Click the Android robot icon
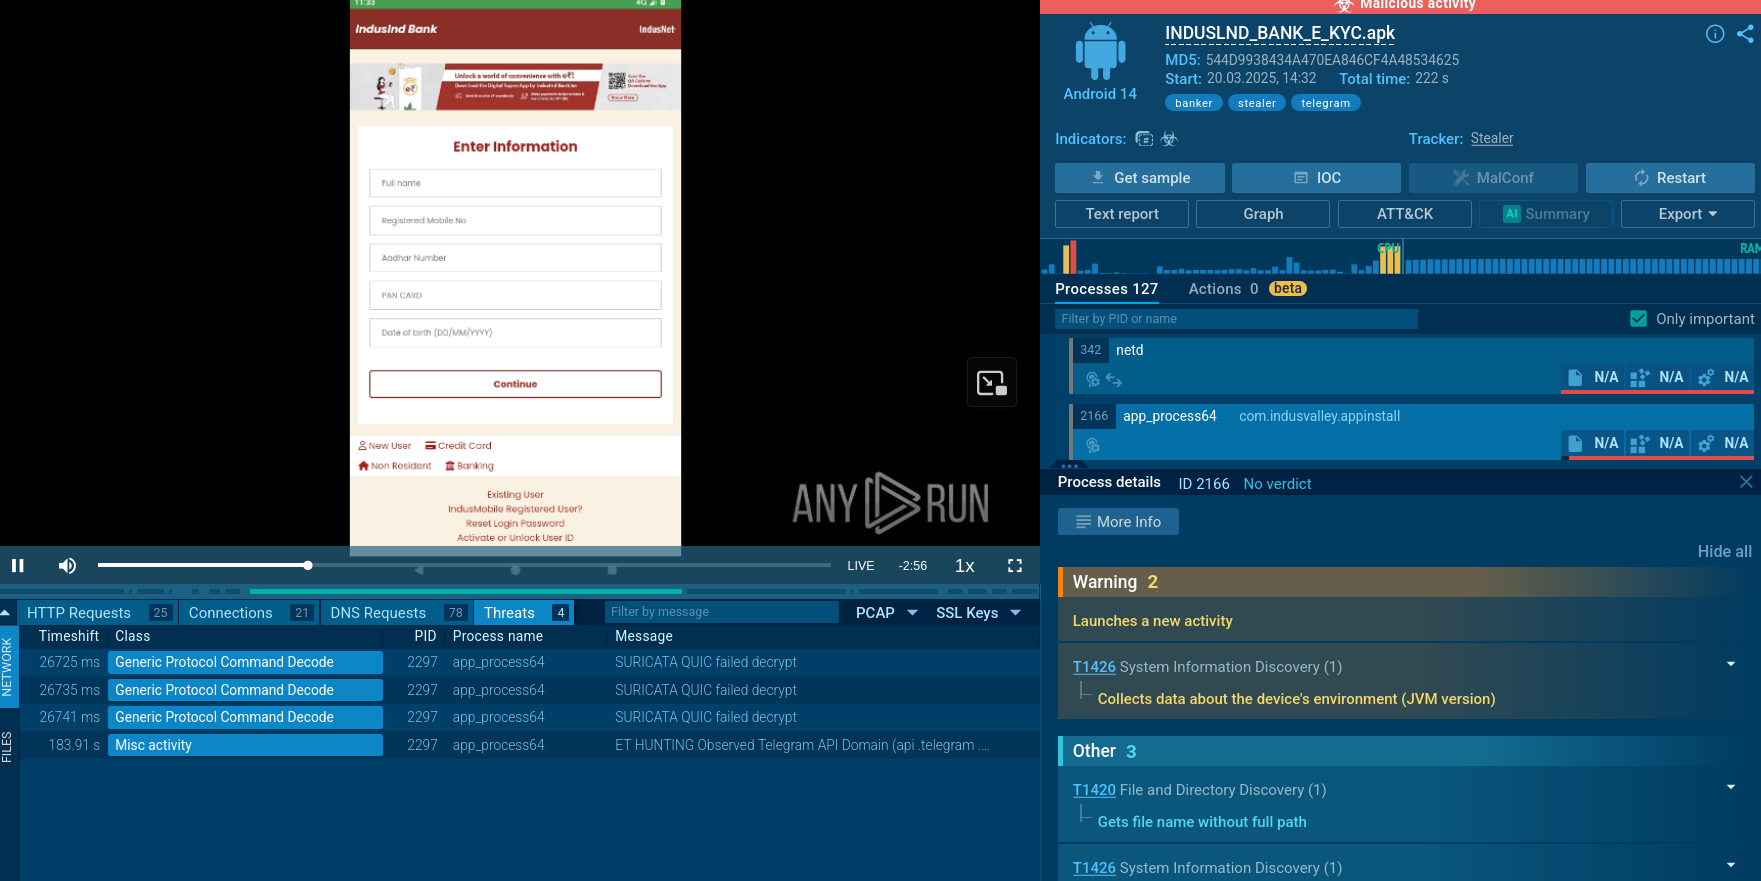 pos(1100,51)
